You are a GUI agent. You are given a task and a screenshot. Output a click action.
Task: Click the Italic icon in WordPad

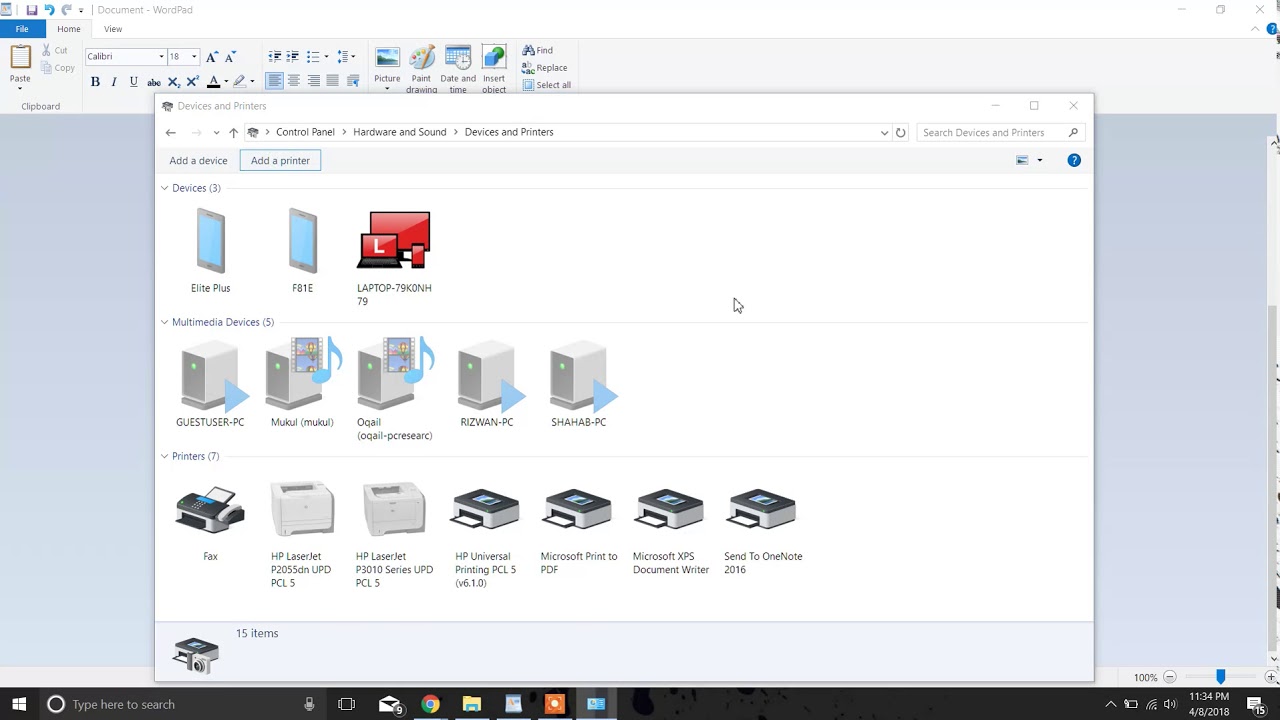pos(114,82)
